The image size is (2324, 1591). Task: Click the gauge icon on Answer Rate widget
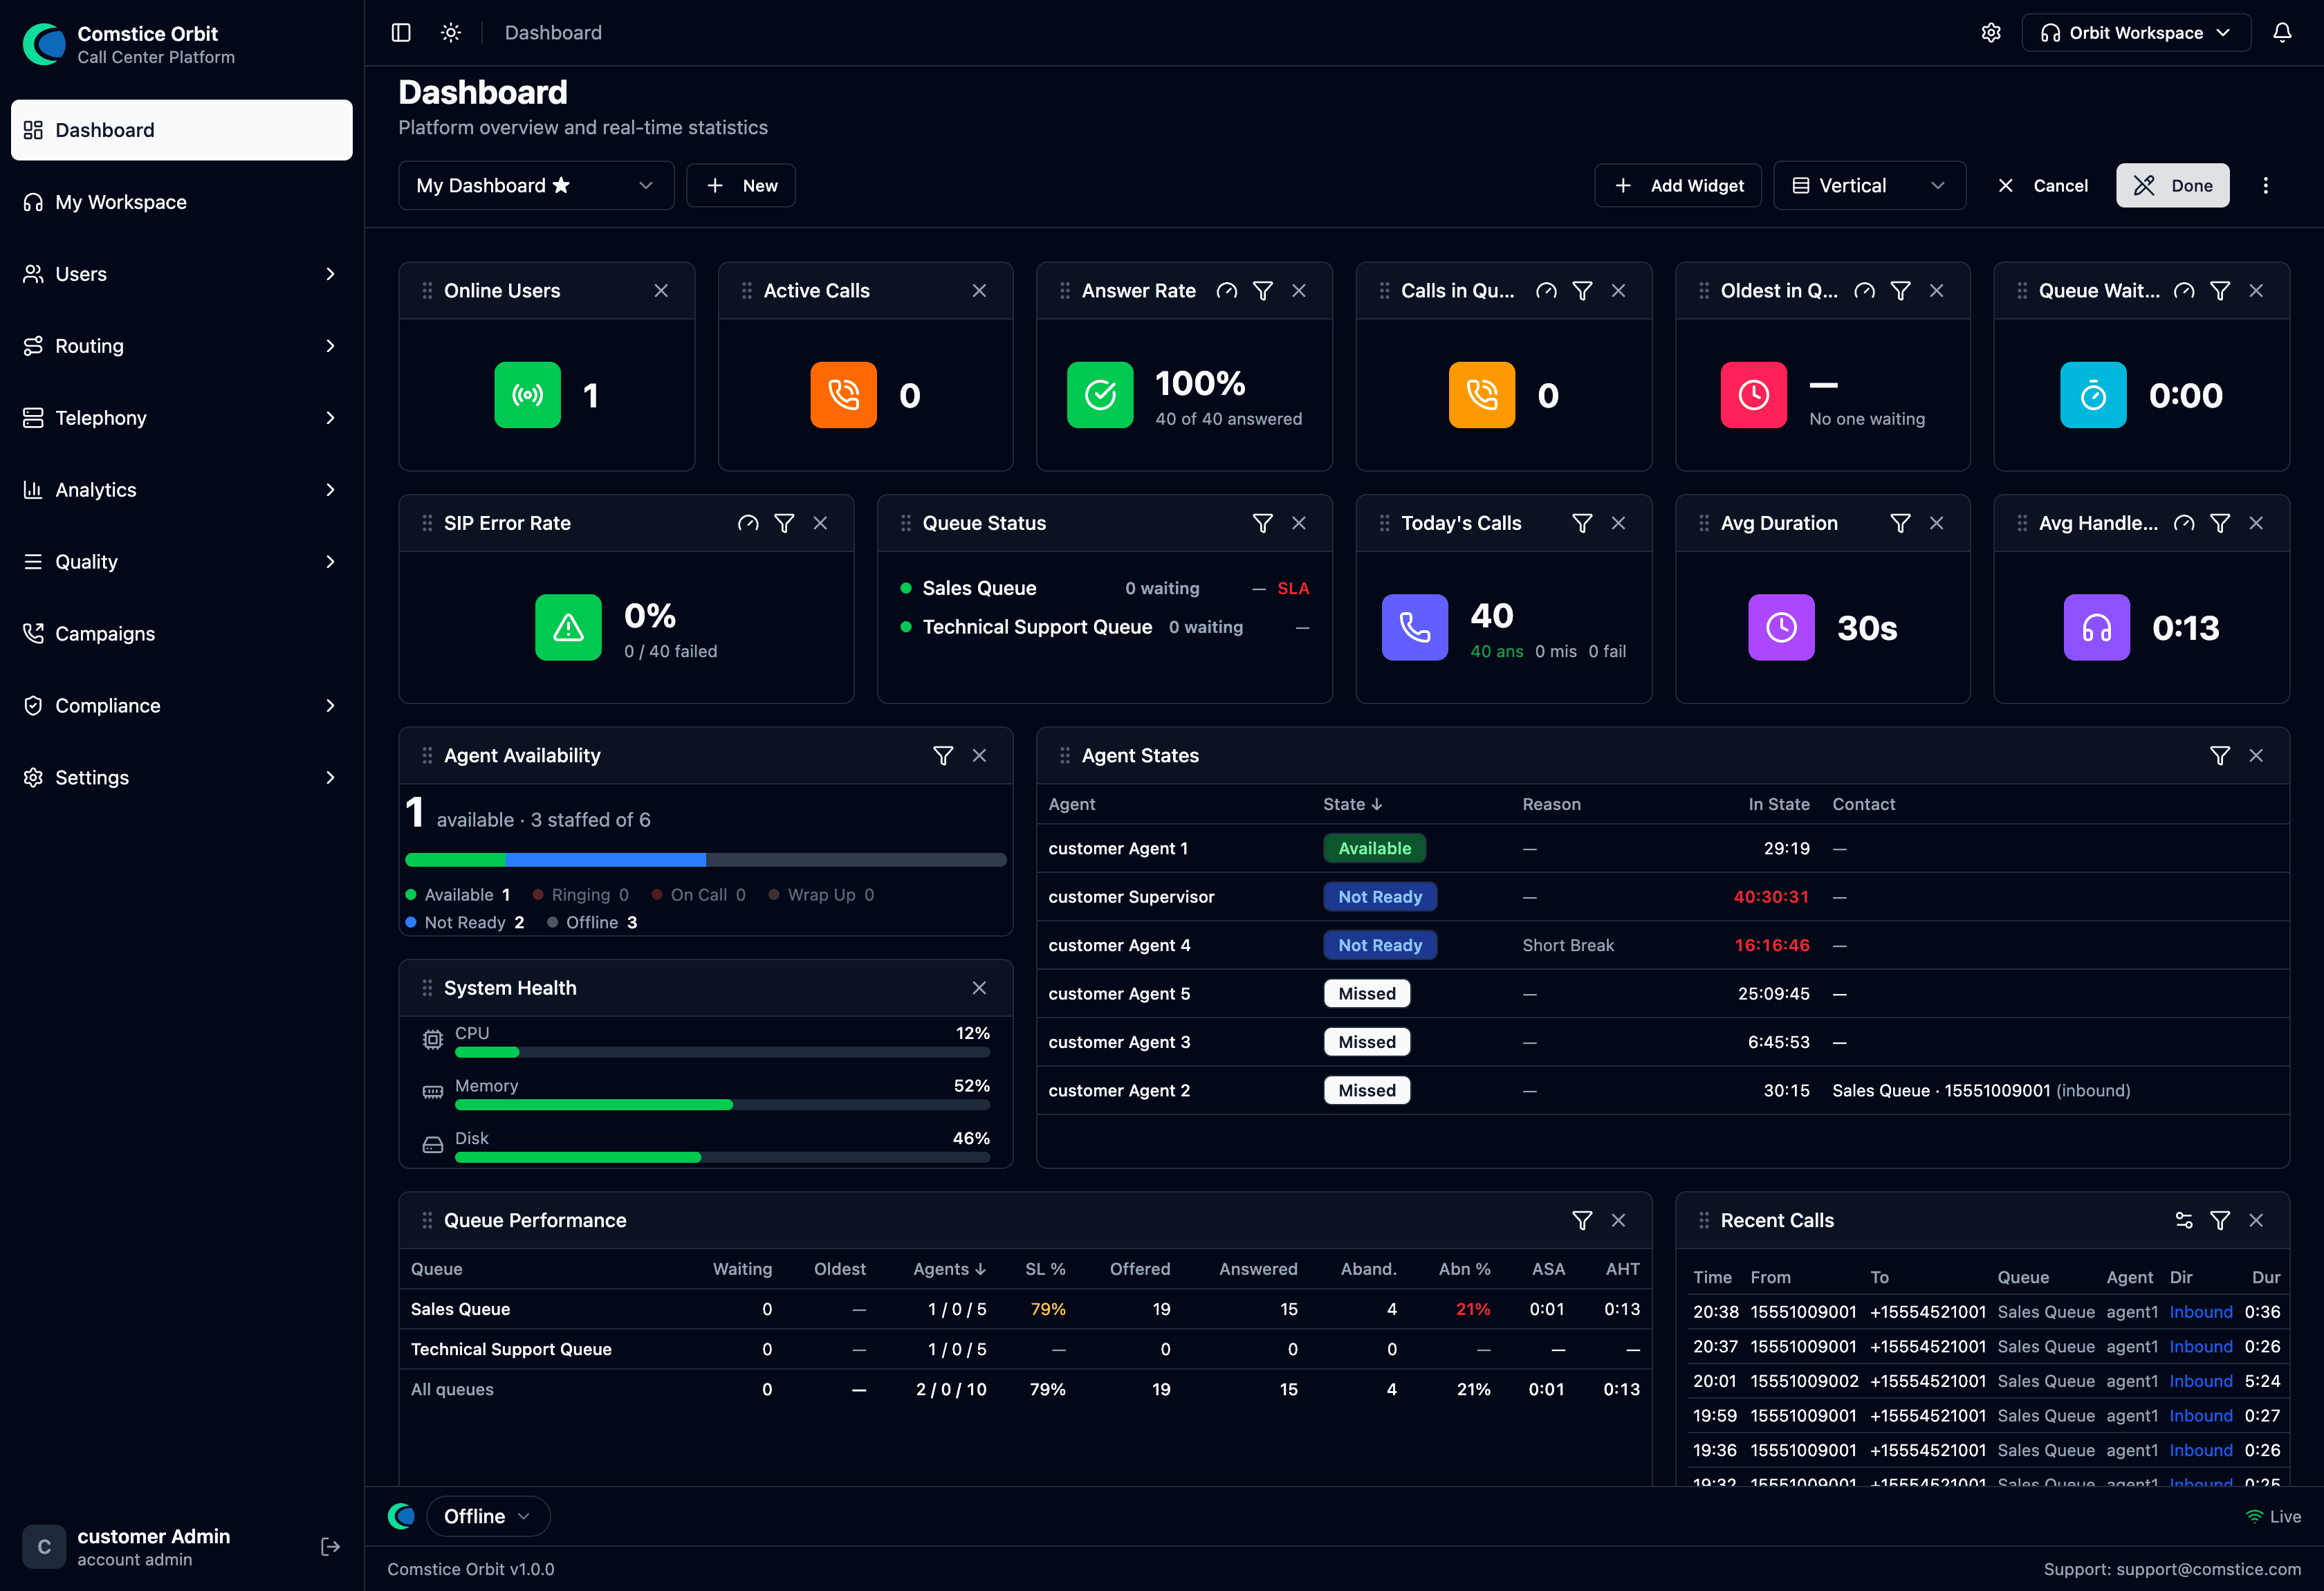coord(1227,291)
